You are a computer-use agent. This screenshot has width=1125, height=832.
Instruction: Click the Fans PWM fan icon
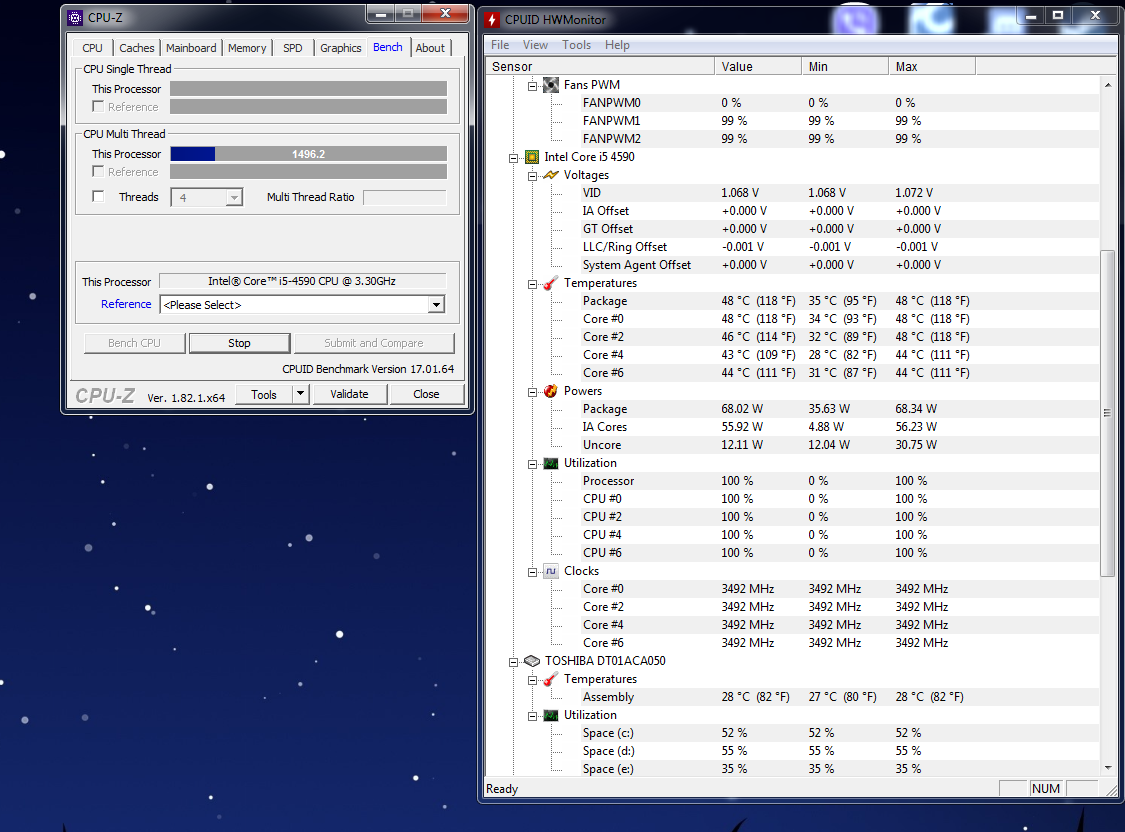[x=551, y=85]
